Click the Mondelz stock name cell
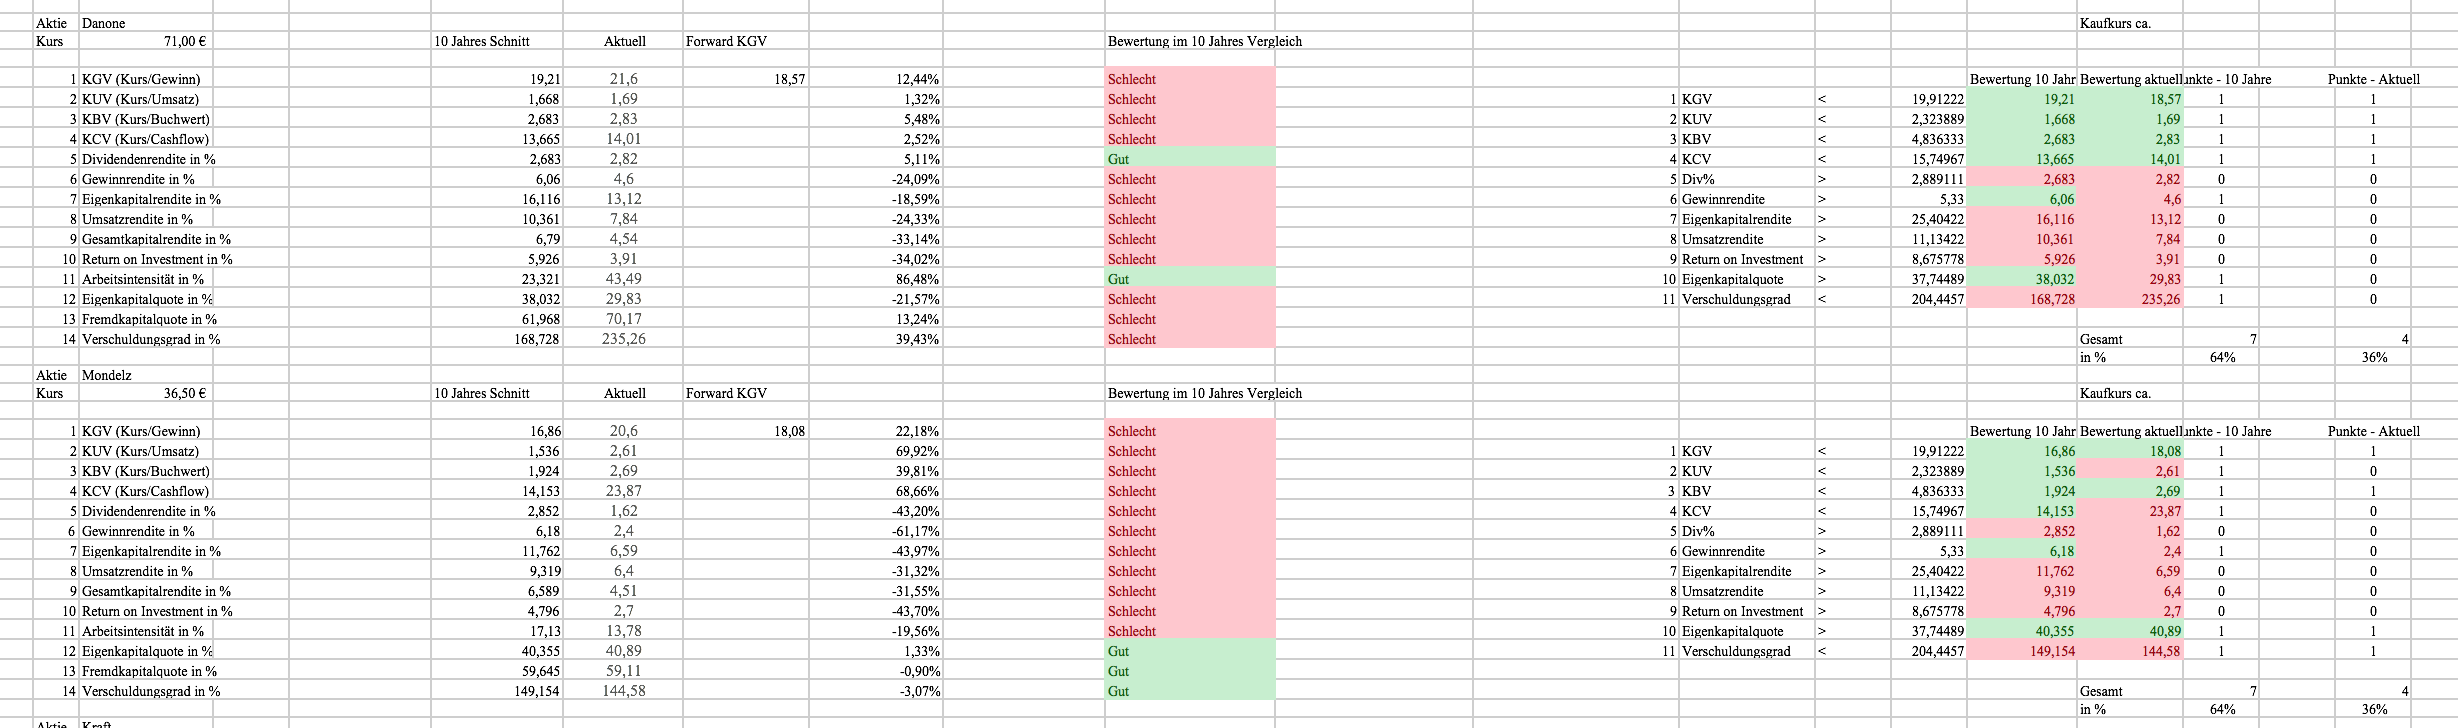This screenshot has height=728, width=2458. coord(107,375)
